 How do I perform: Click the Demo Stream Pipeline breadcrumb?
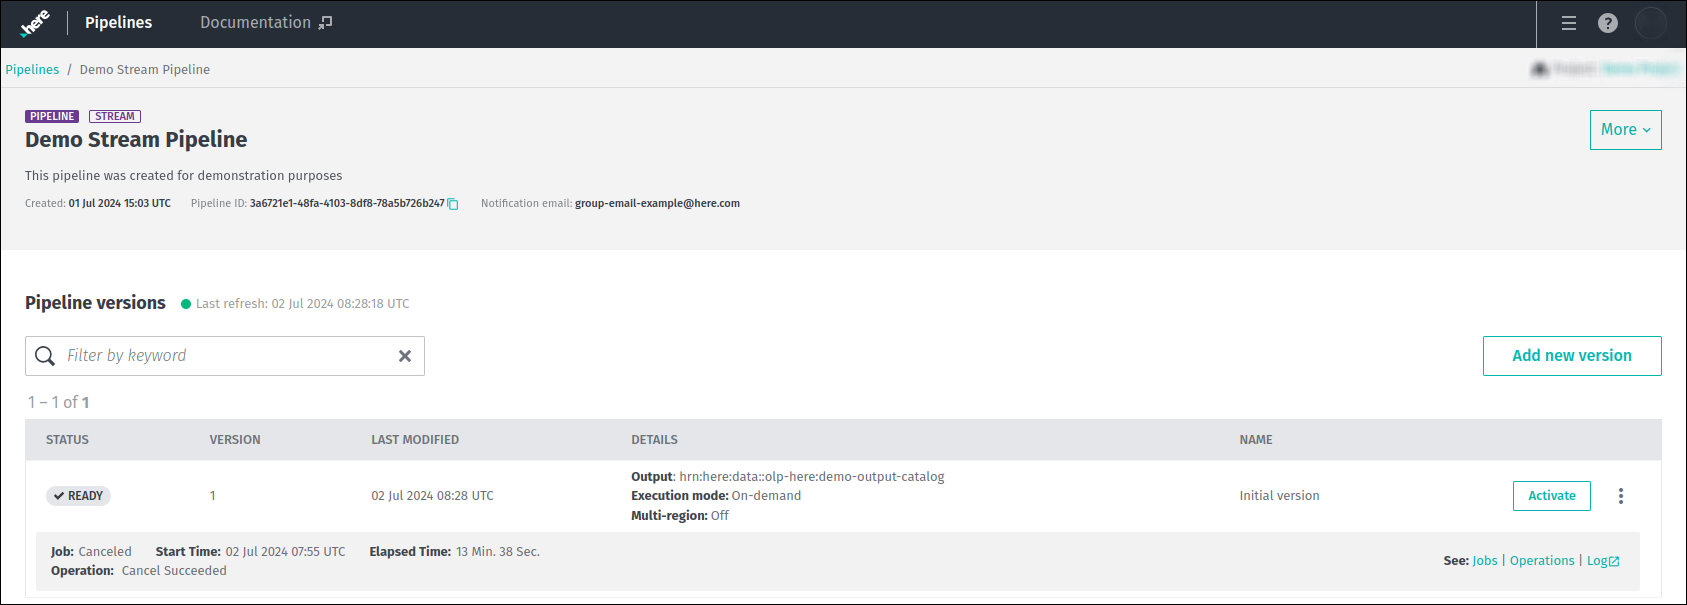[x=145, y=70]
